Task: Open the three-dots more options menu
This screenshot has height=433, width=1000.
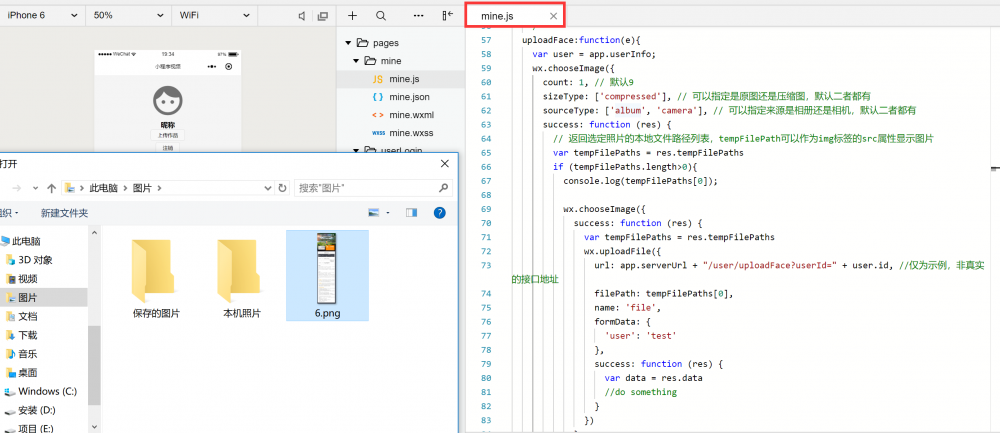Action: (418, 16)
